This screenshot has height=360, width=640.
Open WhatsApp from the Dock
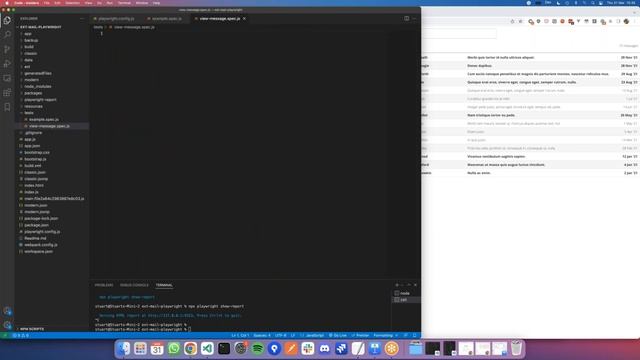click(174, 349)
